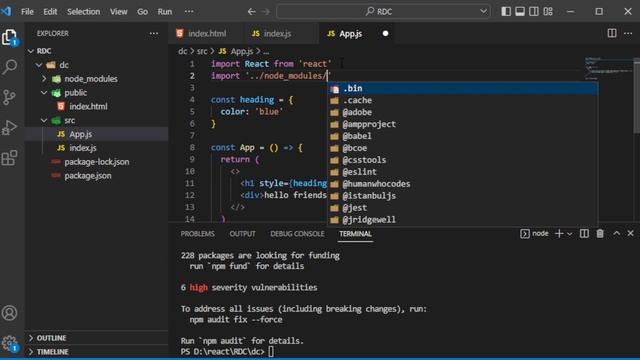640x360 pixels.
Task: Toggle the secondary side bar layout icon
Action: coord(533,11)
